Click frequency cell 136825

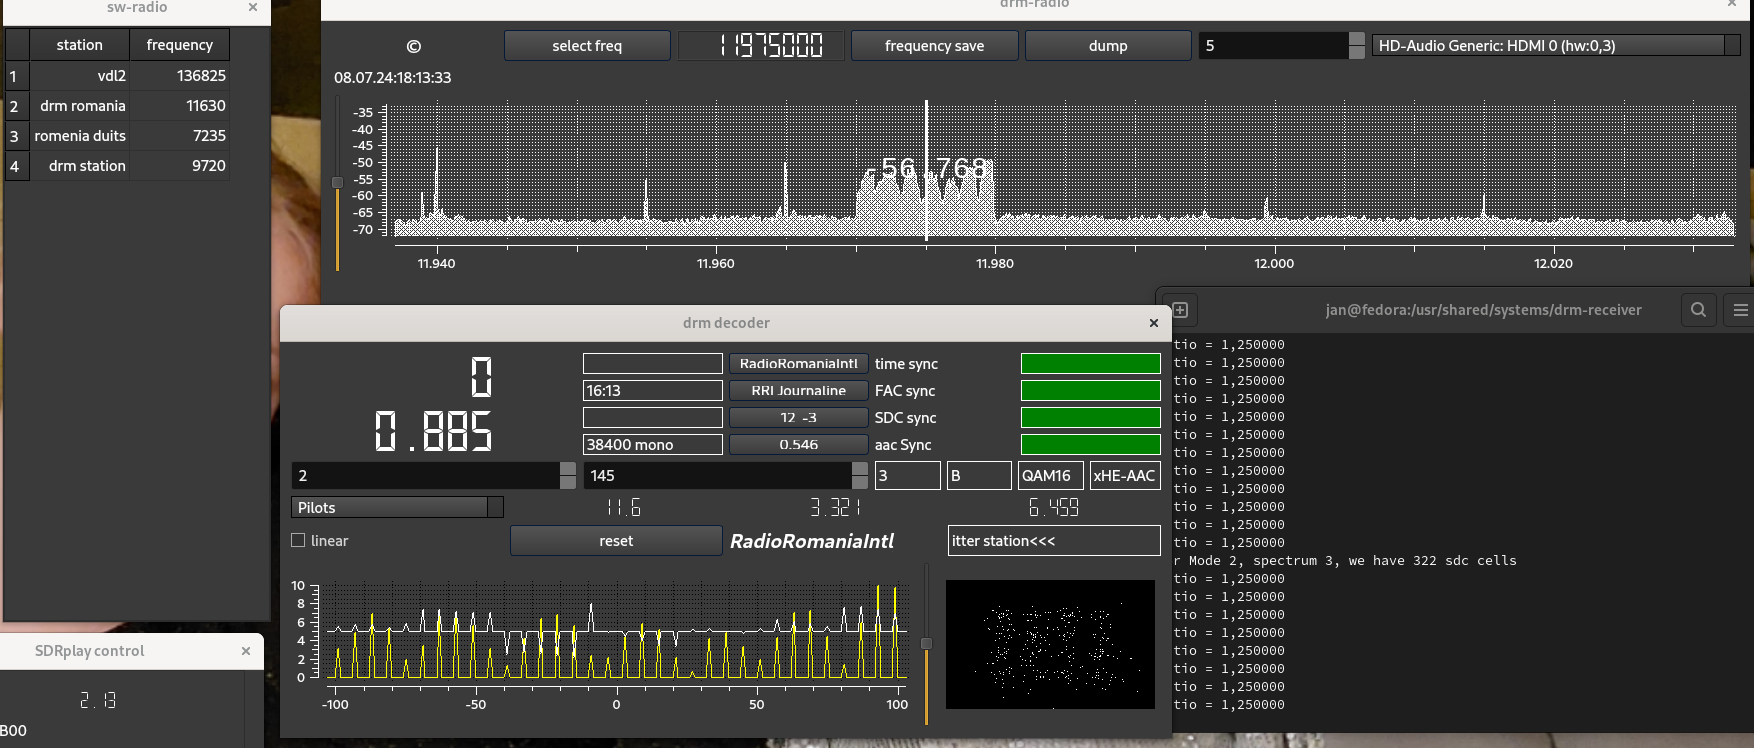point(180,76)
